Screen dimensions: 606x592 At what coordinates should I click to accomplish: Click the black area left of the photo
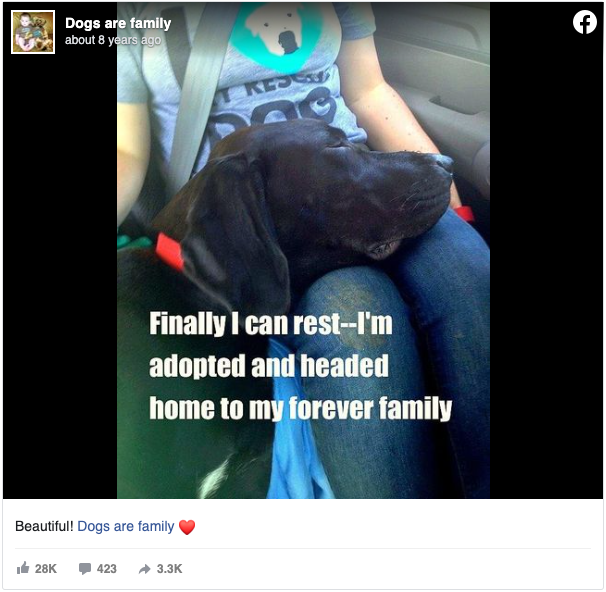tap(60, 270)
